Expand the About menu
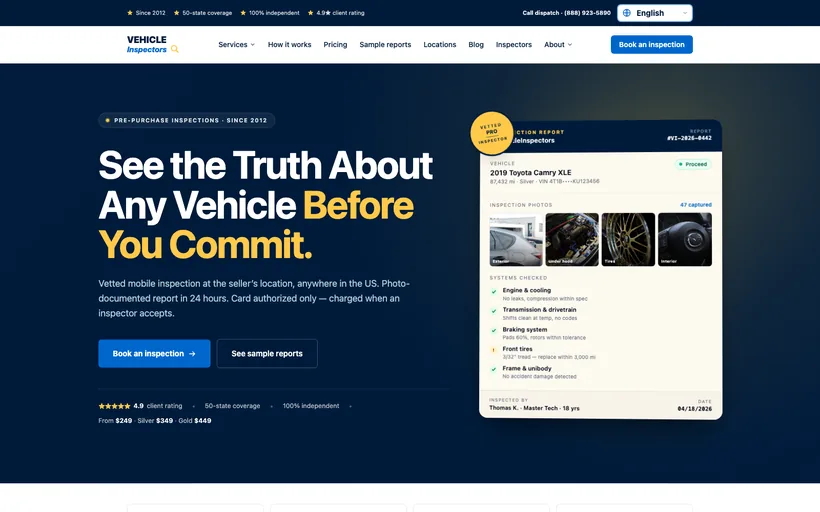This screenshot has height=512, width=820. pos(558,44)
